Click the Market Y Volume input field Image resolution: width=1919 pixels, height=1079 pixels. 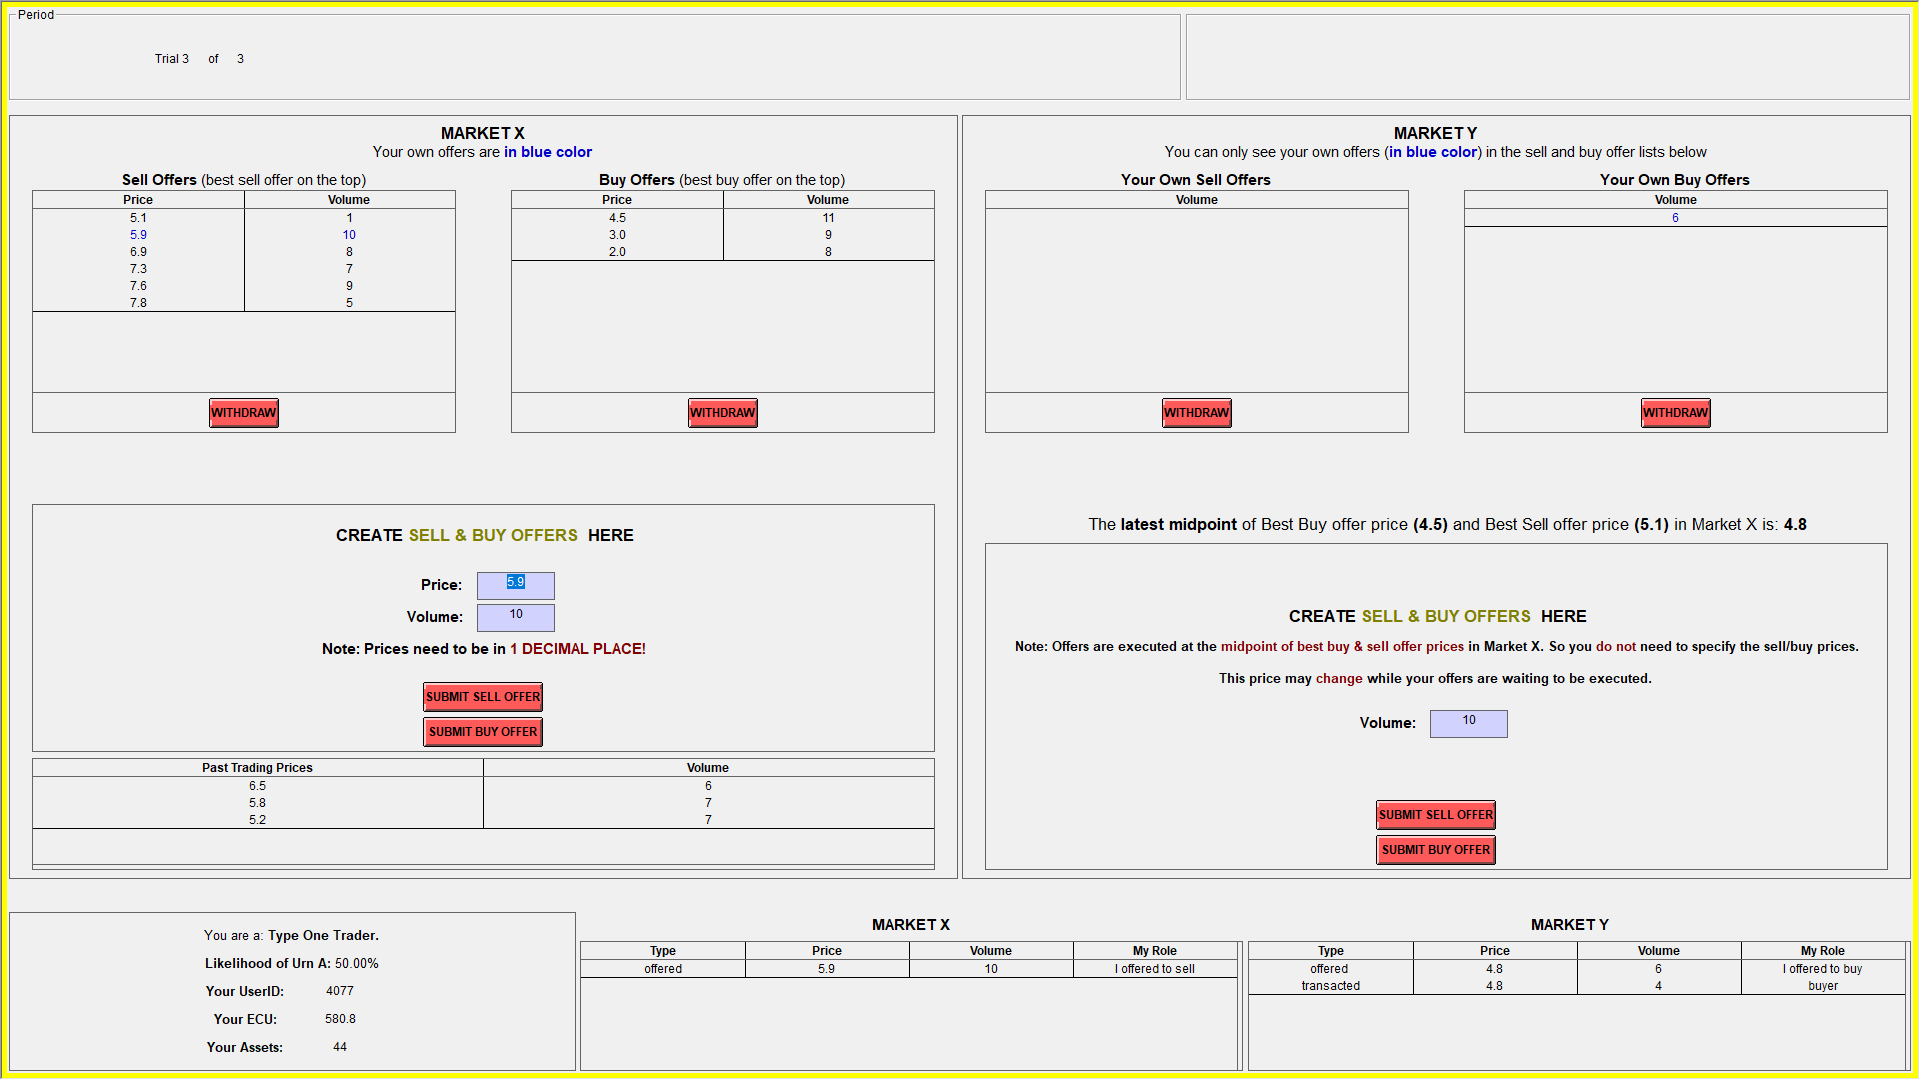pyautogui.click(x=1468, y=723)
